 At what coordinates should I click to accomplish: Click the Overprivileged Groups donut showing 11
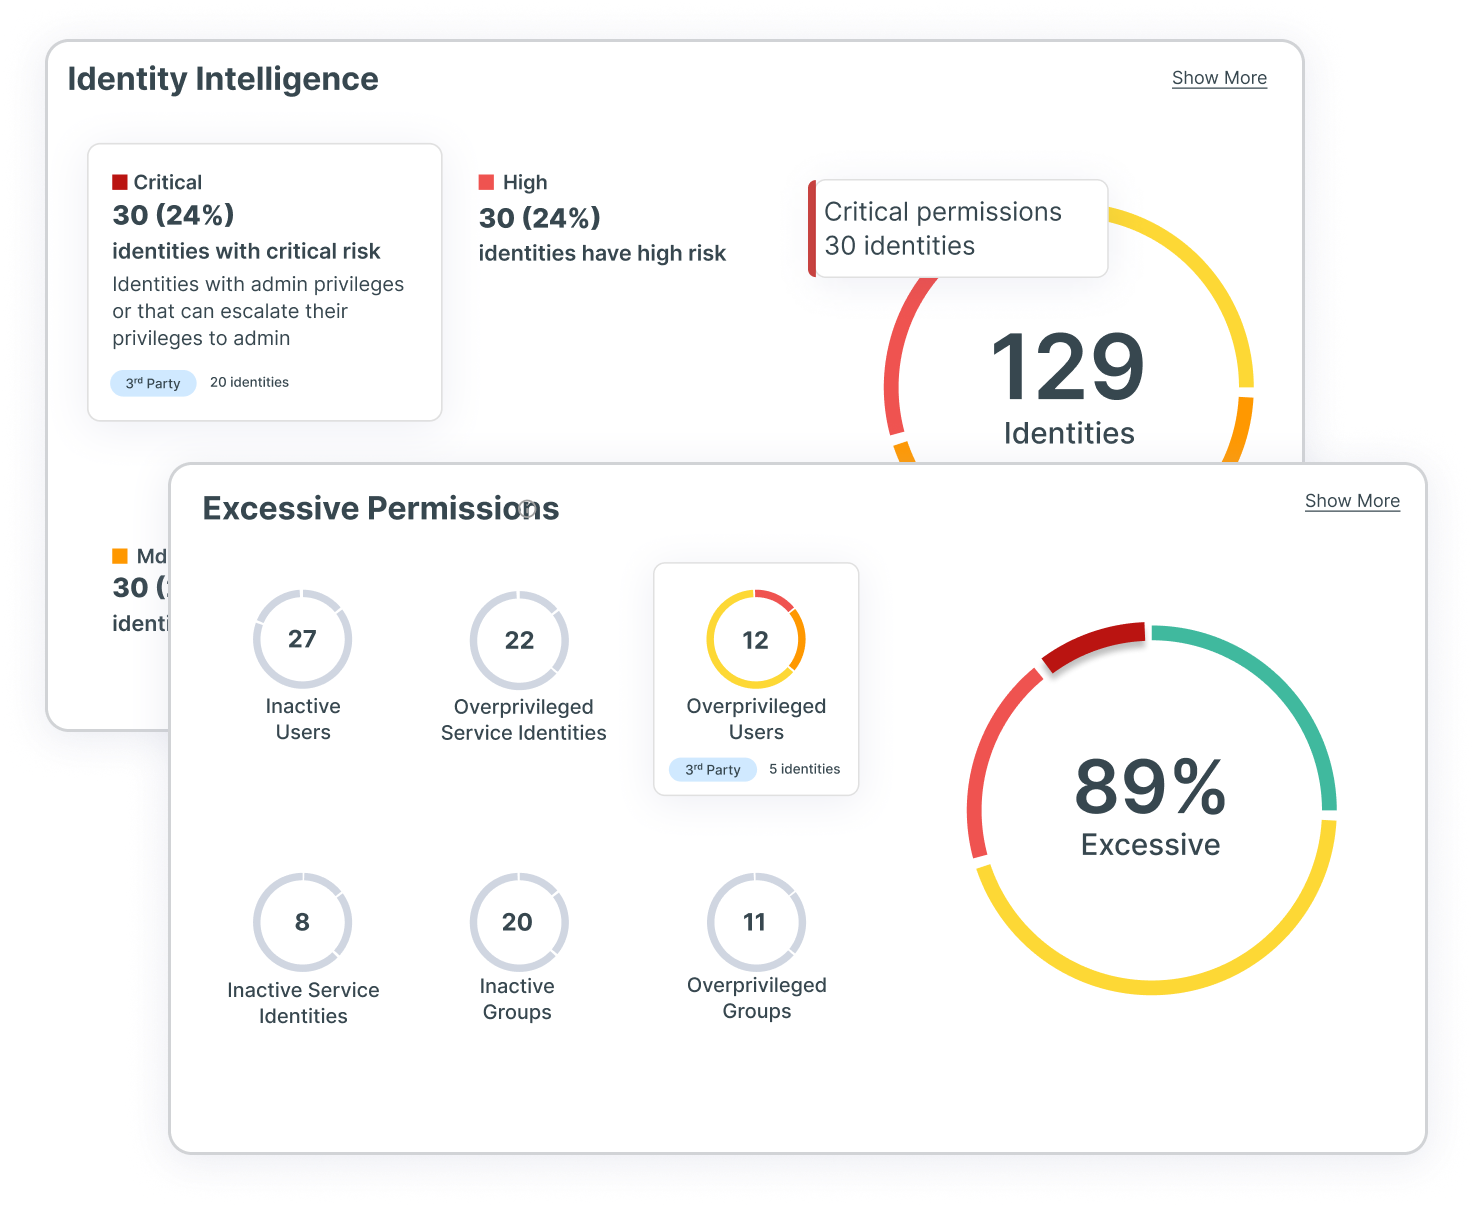(x=755, y=922)
